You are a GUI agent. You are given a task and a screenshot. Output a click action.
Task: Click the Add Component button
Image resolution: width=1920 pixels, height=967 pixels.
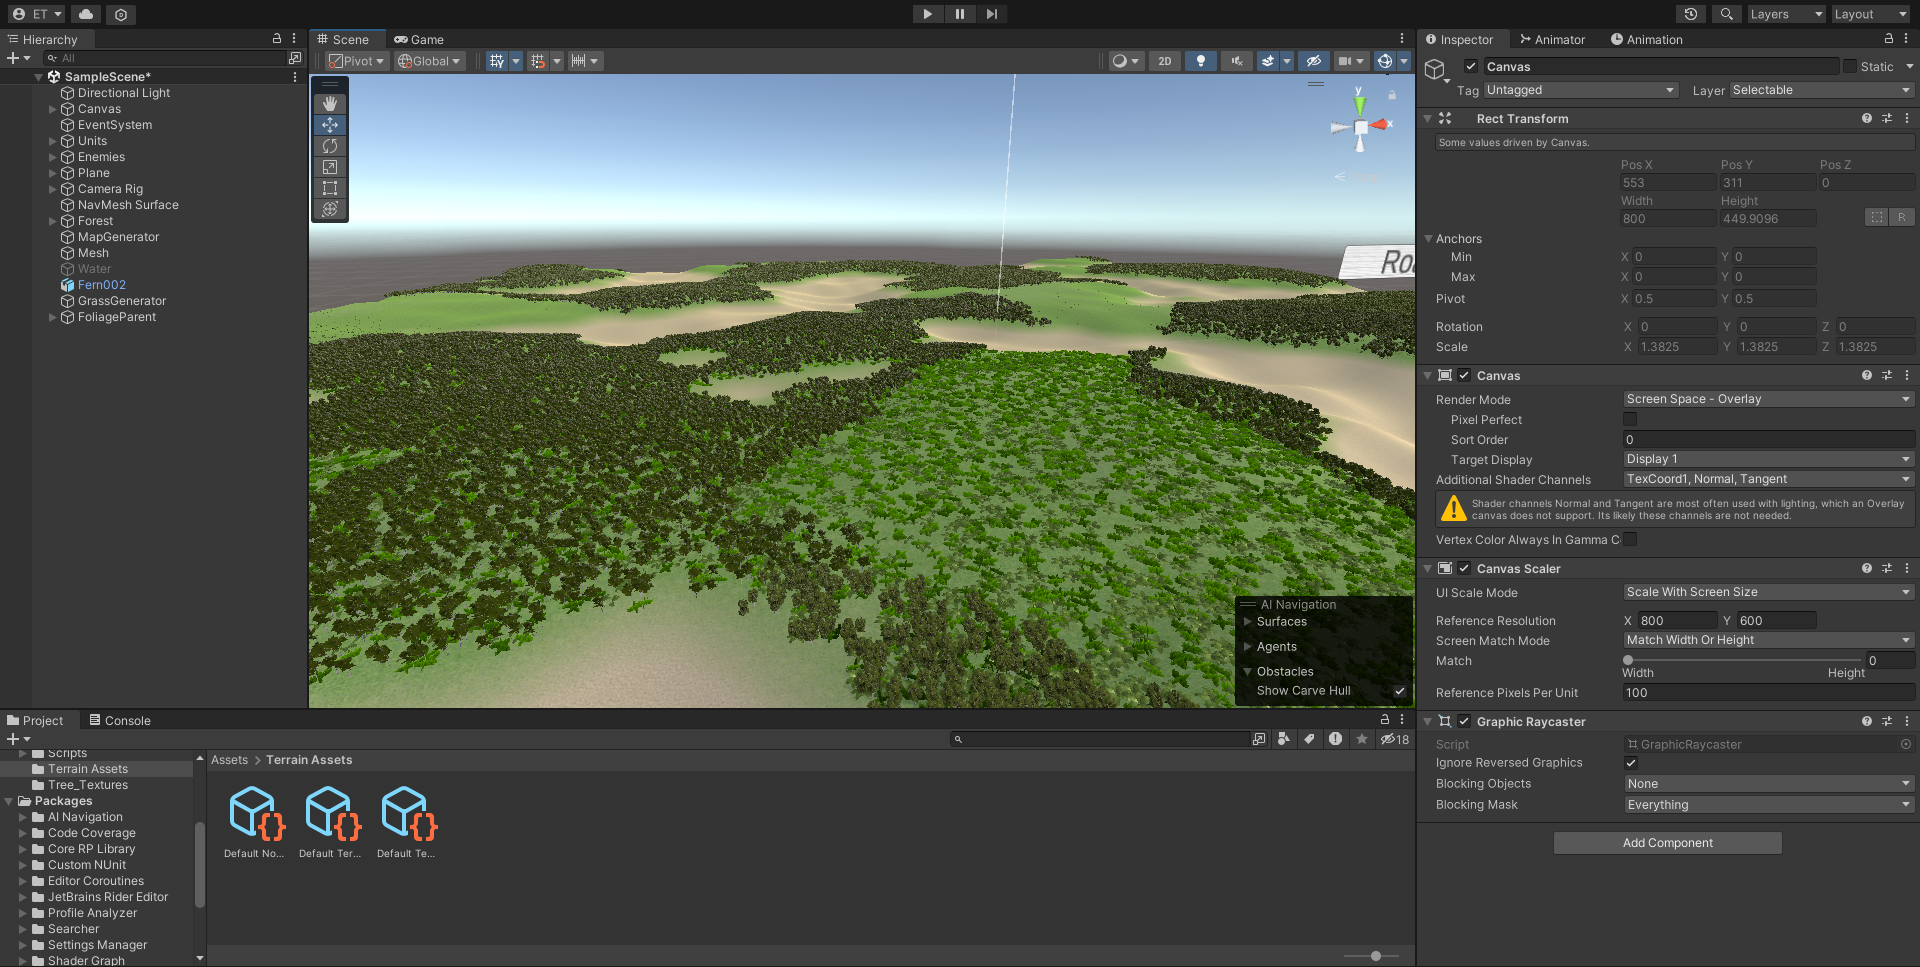click(1666, 843)
